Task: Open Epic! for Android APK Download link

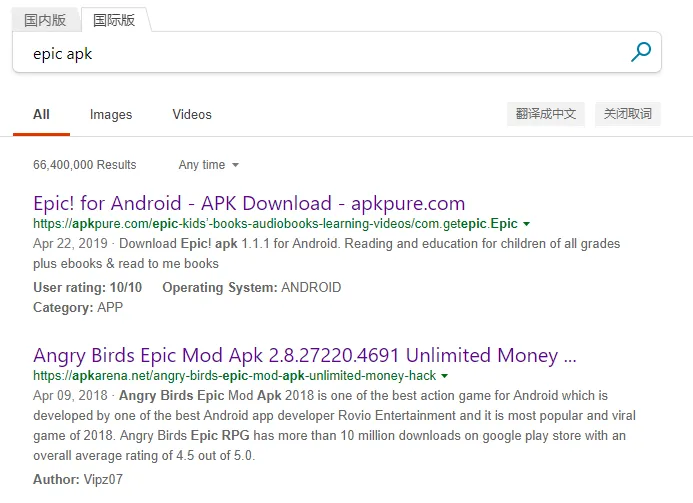Action: pyautogui.click(x=249, y=203)
